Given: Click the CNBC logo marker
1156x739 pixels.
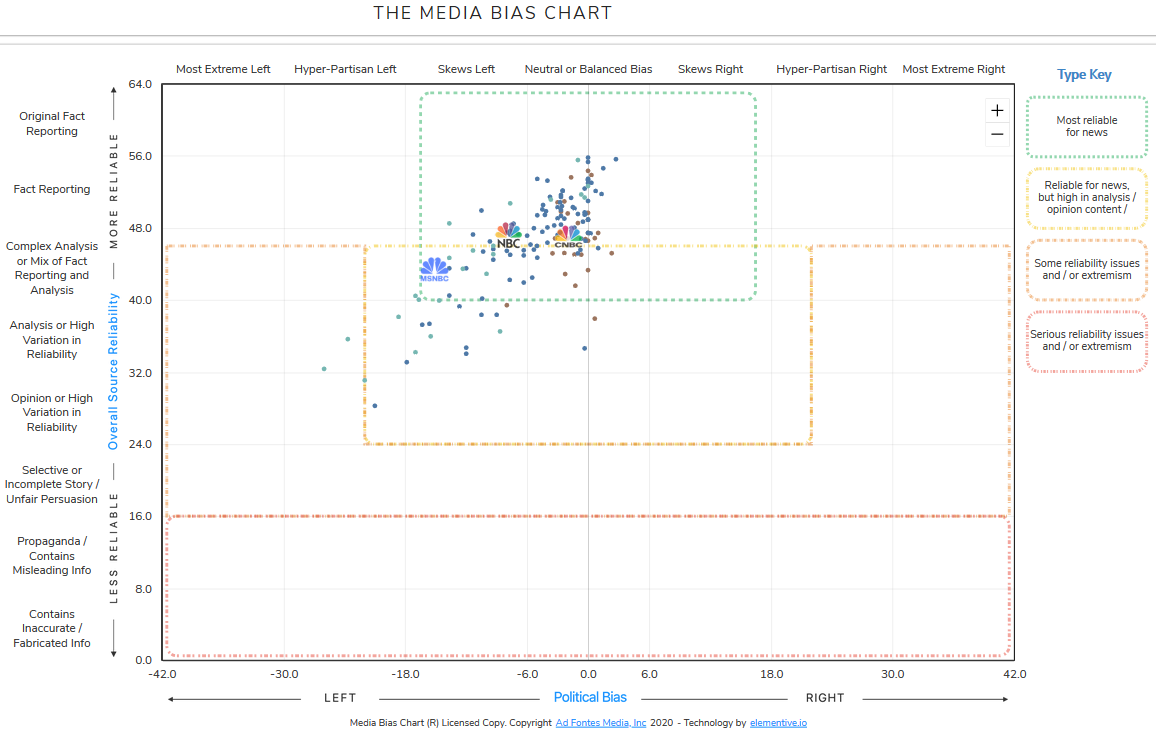Looking at the screenshot, I should pos(568,237).
